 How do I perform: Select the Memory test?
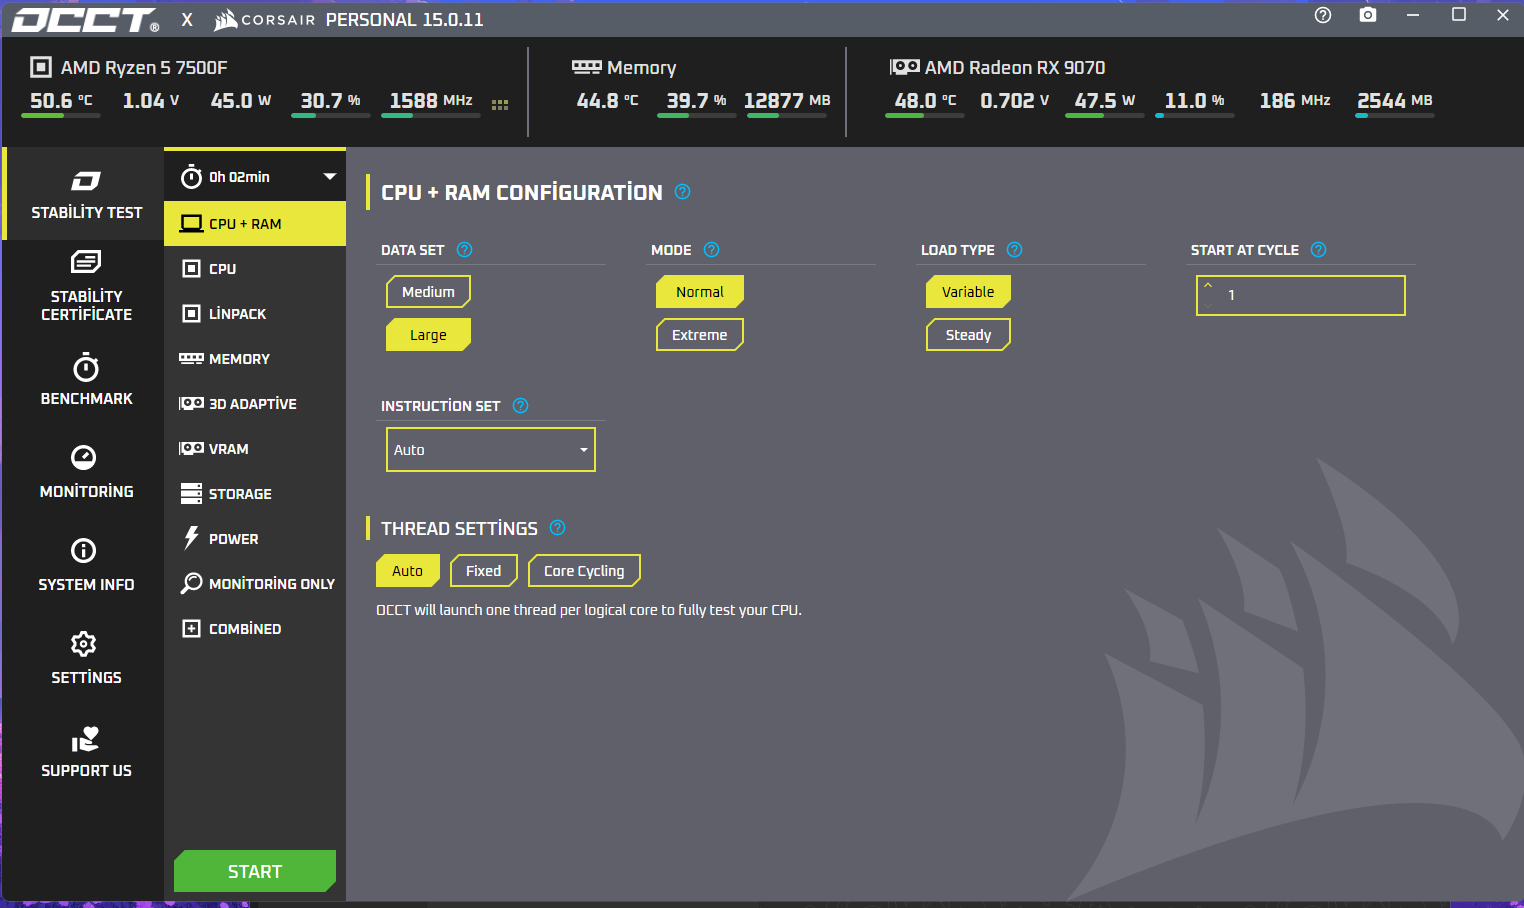255,359
